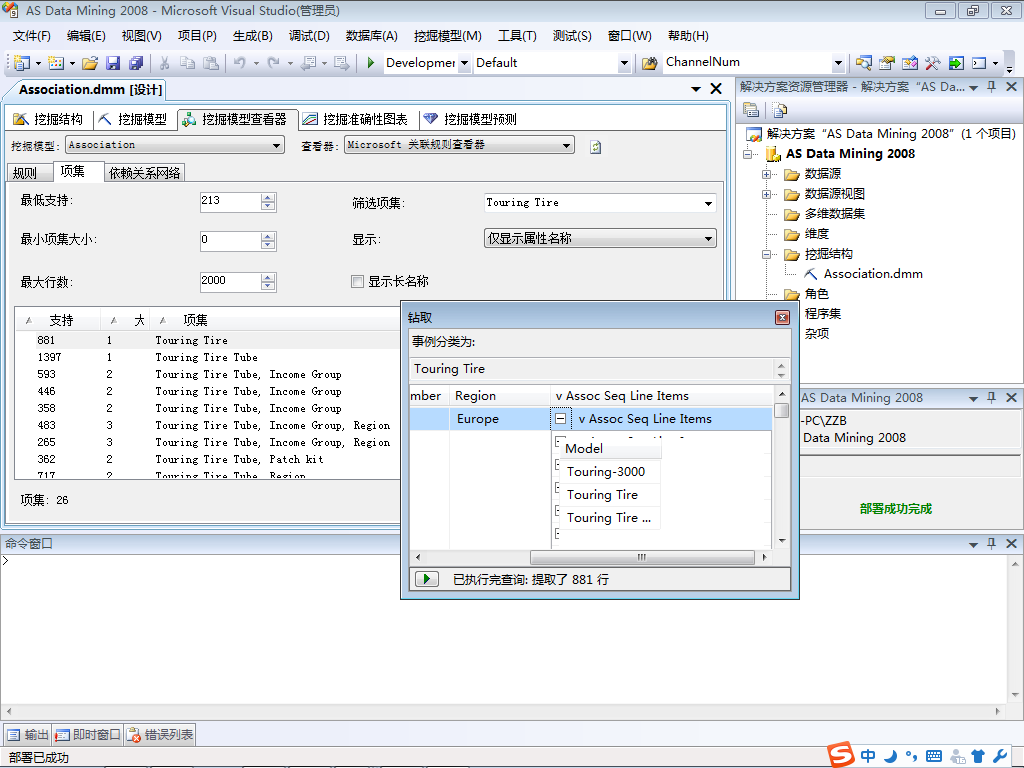Click the Cut scissors icon
The height and width of the screenshot is (768, 1024).
pyautogui.click(x=165, y=63)
